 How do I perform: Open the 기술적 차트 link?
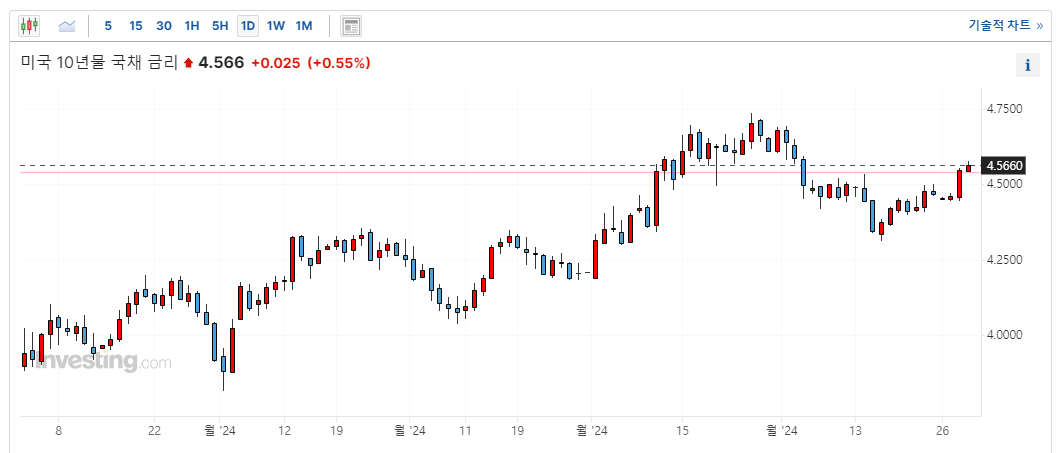(1006, 26)
